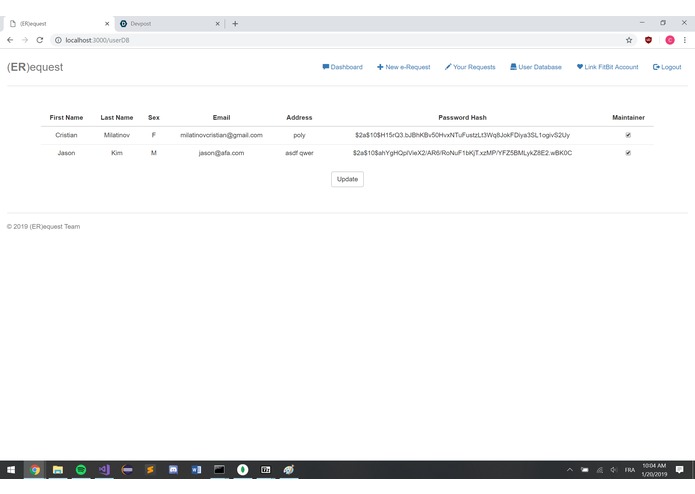Viewport: 695px width, 494px height.
Task: Close the (ER)equest tab
Action: 107,23
